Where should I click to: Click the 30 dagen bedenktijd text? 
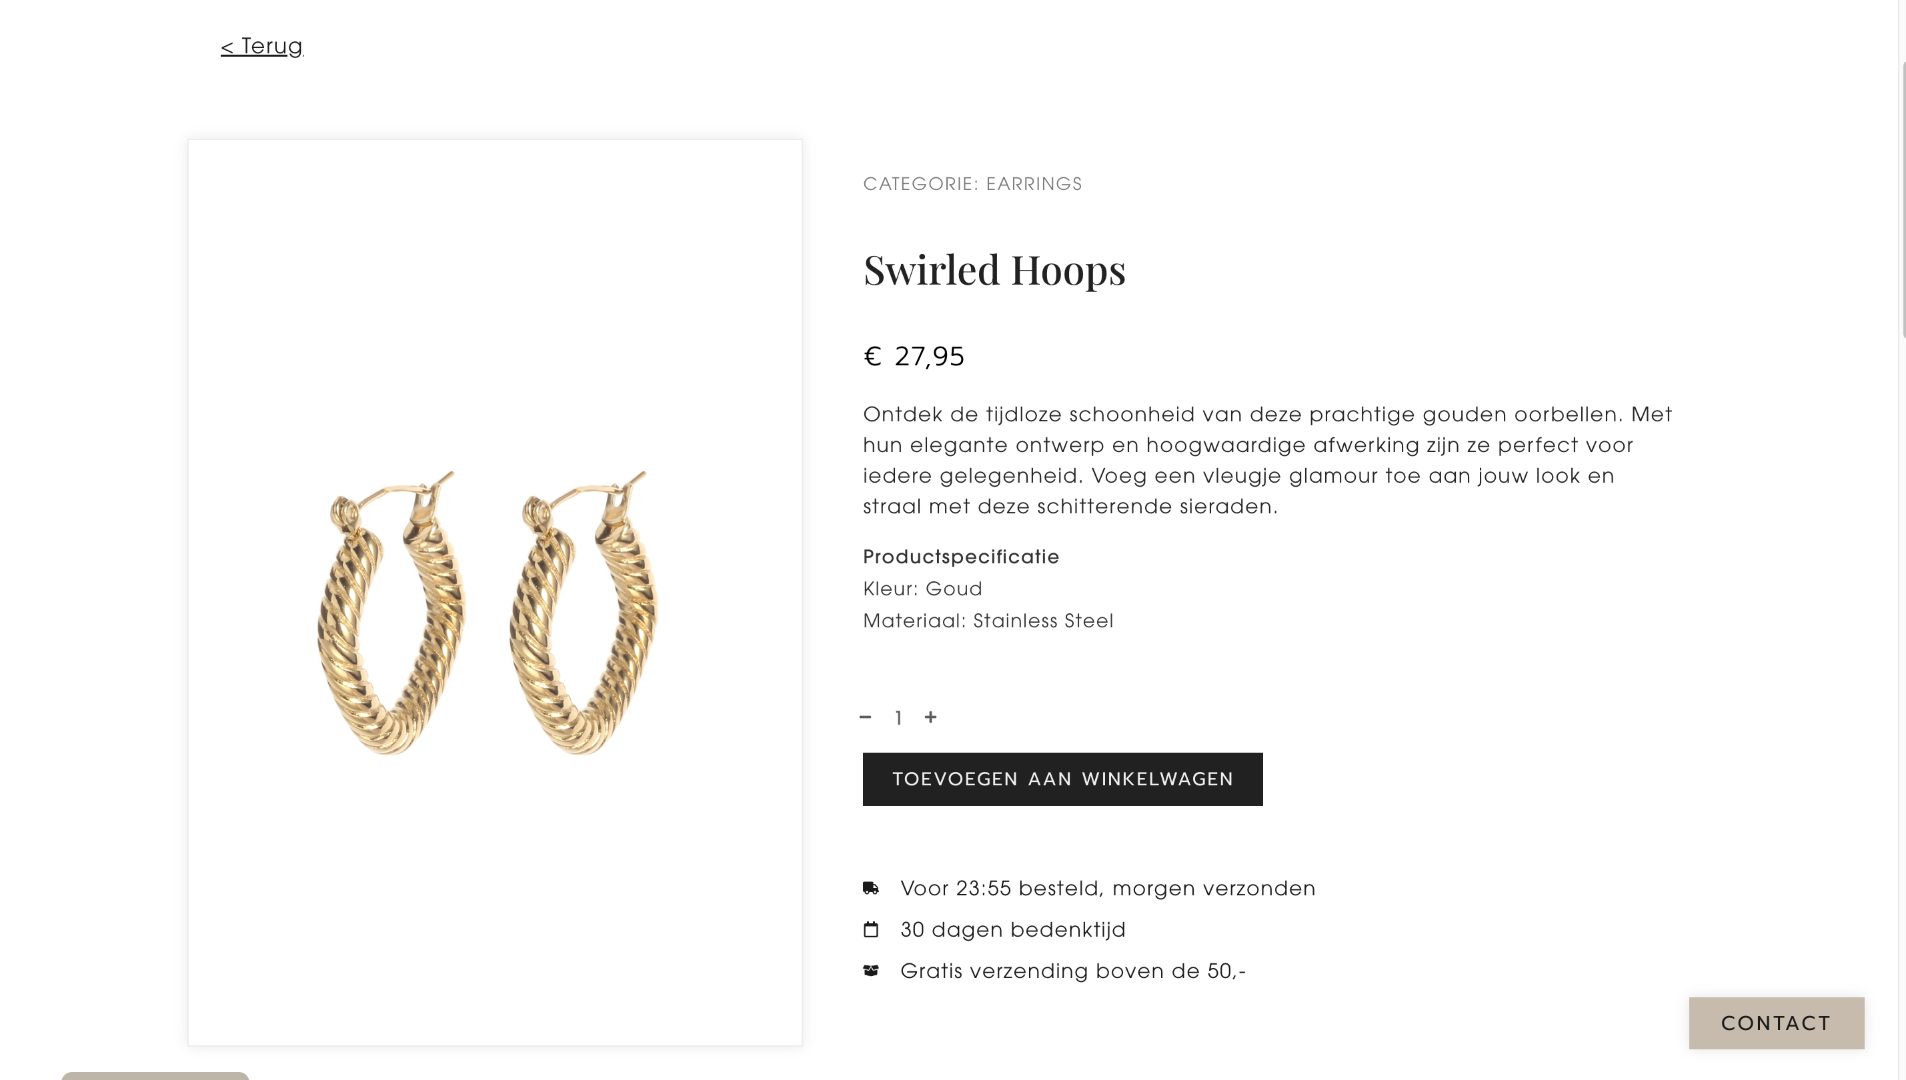pos(1012,930)
